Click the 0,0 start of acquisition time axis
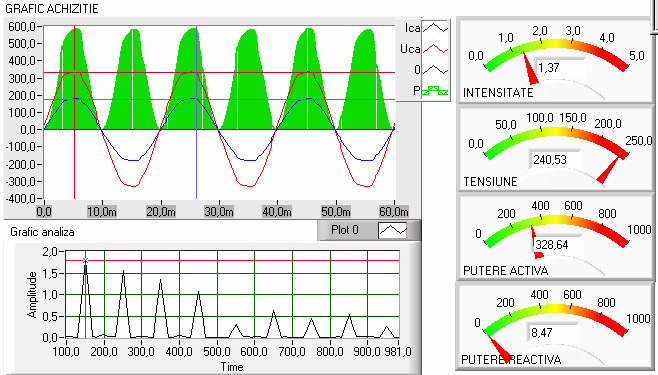Image resolution: width=658 pixels, height=375 pixels. point(44,211)
